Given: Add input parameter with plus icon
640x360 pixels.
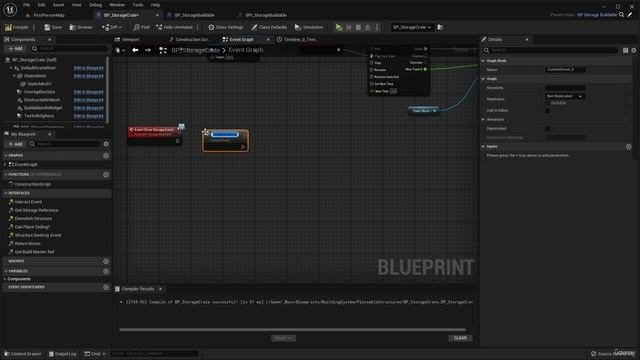Looking at the screenshot, I should [x=629, y=147].
